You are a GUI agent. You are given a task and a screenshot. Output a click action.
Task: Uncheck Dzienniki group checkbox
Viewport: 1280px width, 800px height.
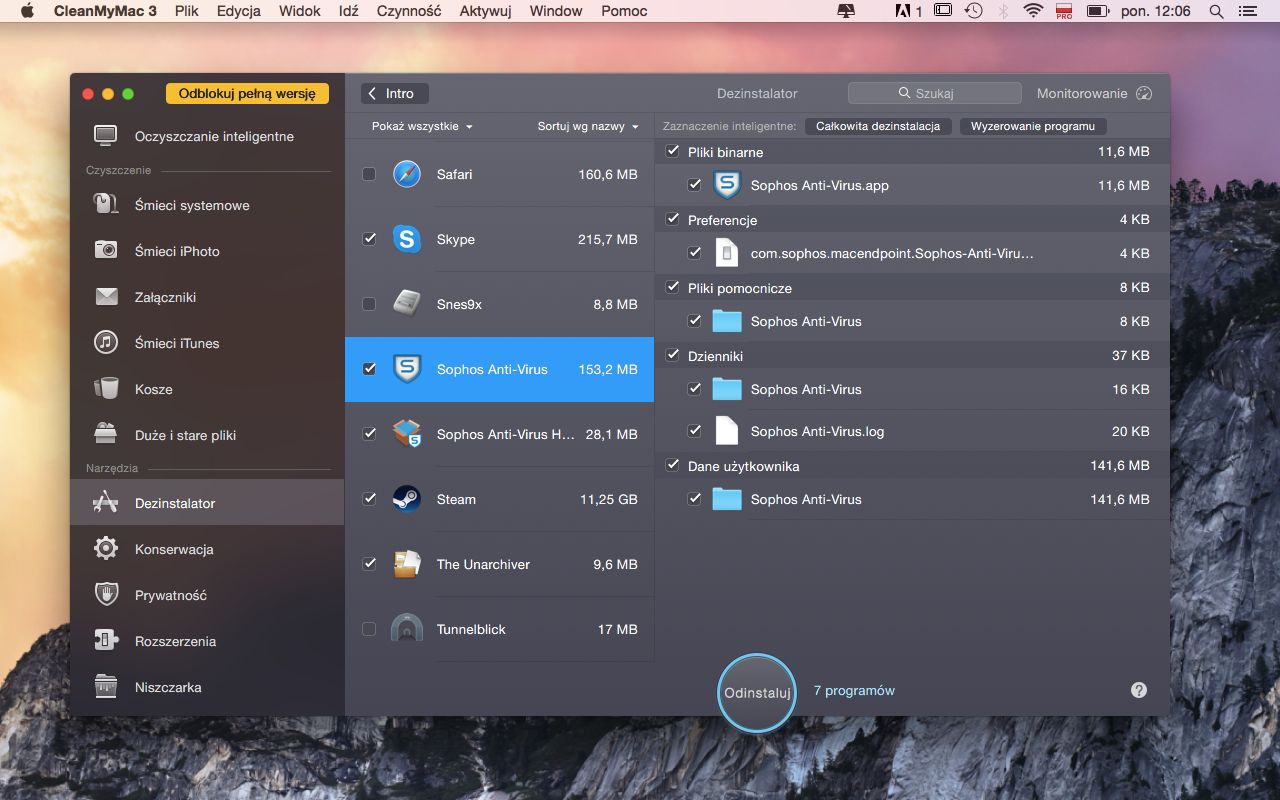pos(672,355)
